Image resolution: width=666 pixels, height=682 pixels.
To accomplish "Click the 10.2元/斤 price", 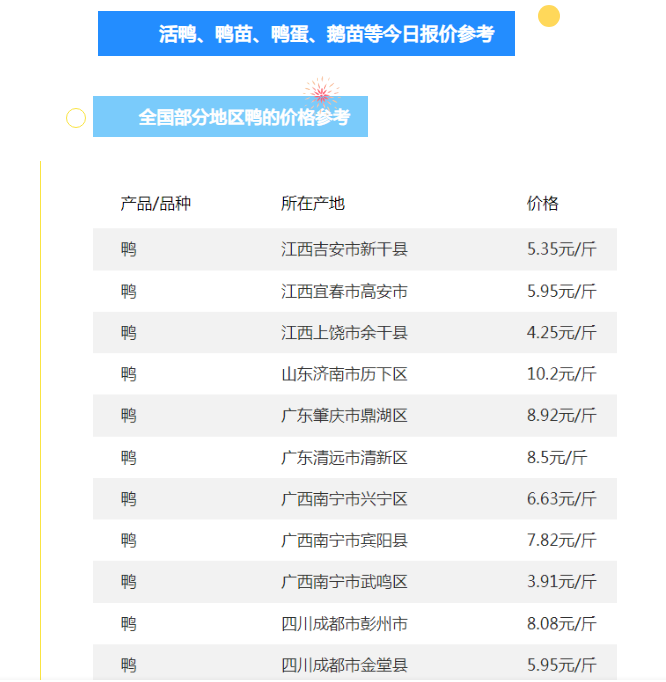I will [x=561, y=374].
